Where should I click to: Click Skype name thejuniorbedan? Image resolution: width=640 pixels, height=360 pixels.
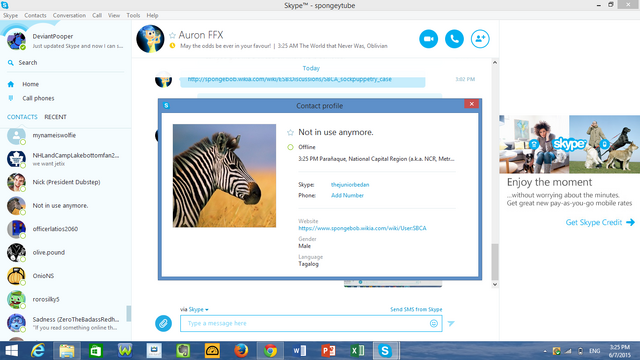(350, 184)
